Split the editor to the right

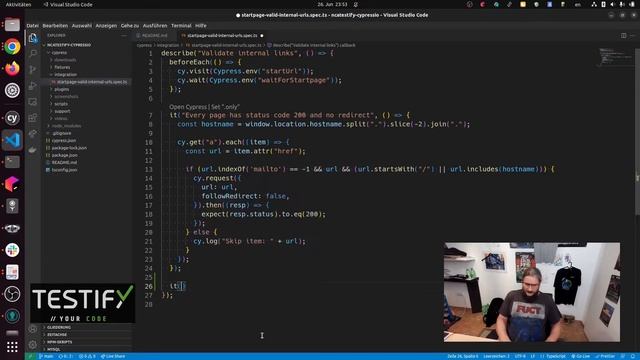624,36
